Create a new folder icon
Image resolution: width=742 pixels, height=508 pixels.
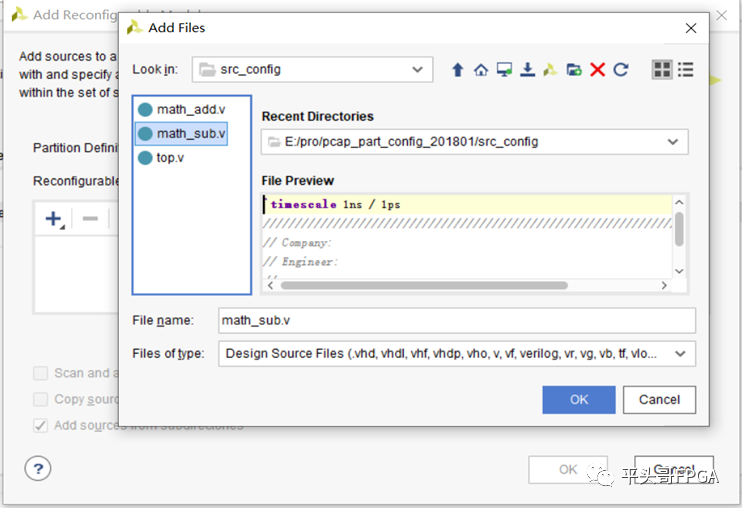[x=574, y=70]
